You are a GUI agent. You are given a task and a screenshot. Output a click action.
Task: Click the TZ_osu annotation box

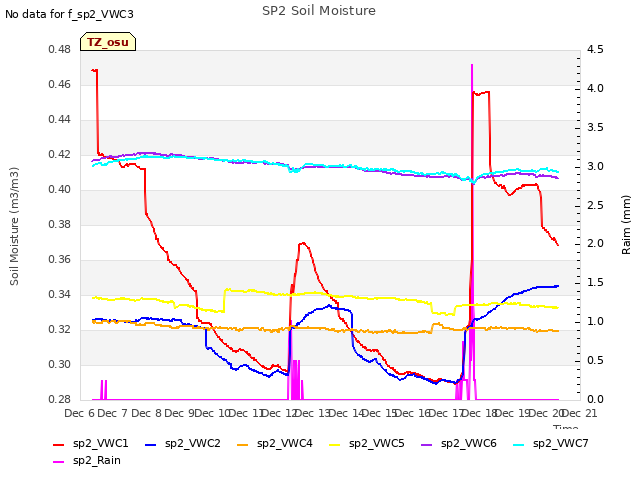108,42
